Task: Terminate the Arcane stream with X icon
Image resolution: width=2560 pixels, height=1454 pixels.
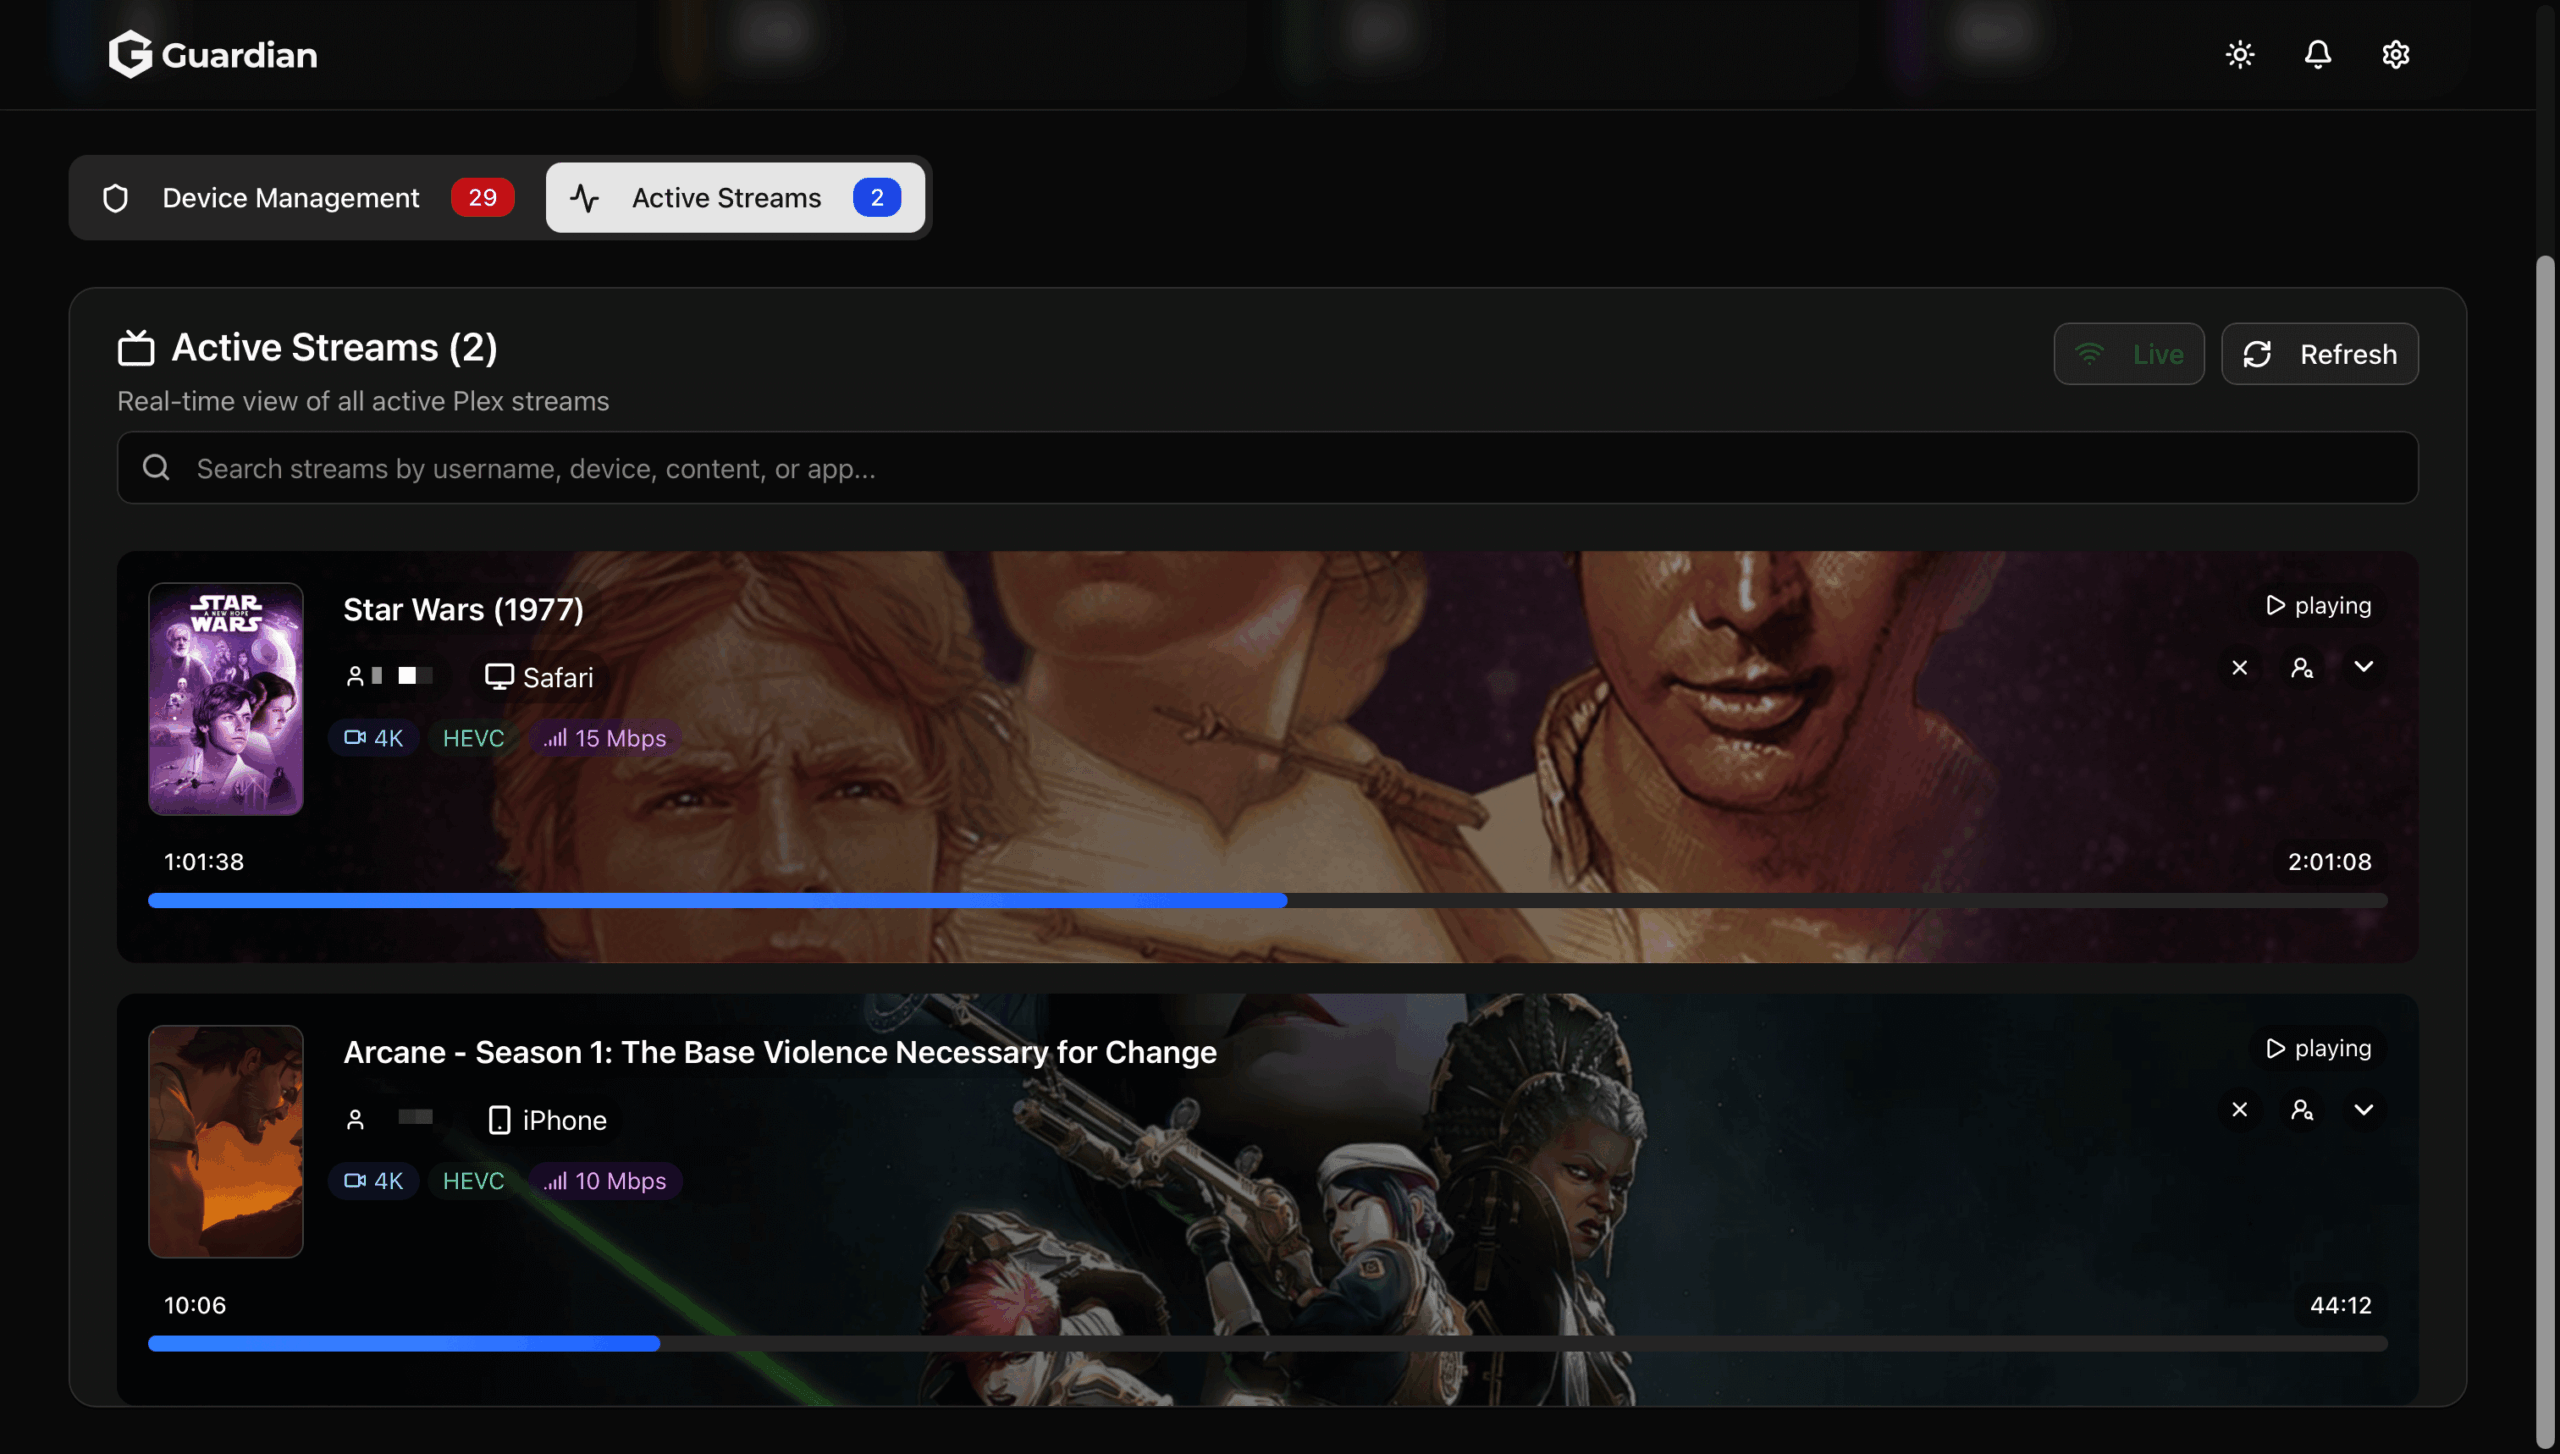Action: [2240, 1110]
